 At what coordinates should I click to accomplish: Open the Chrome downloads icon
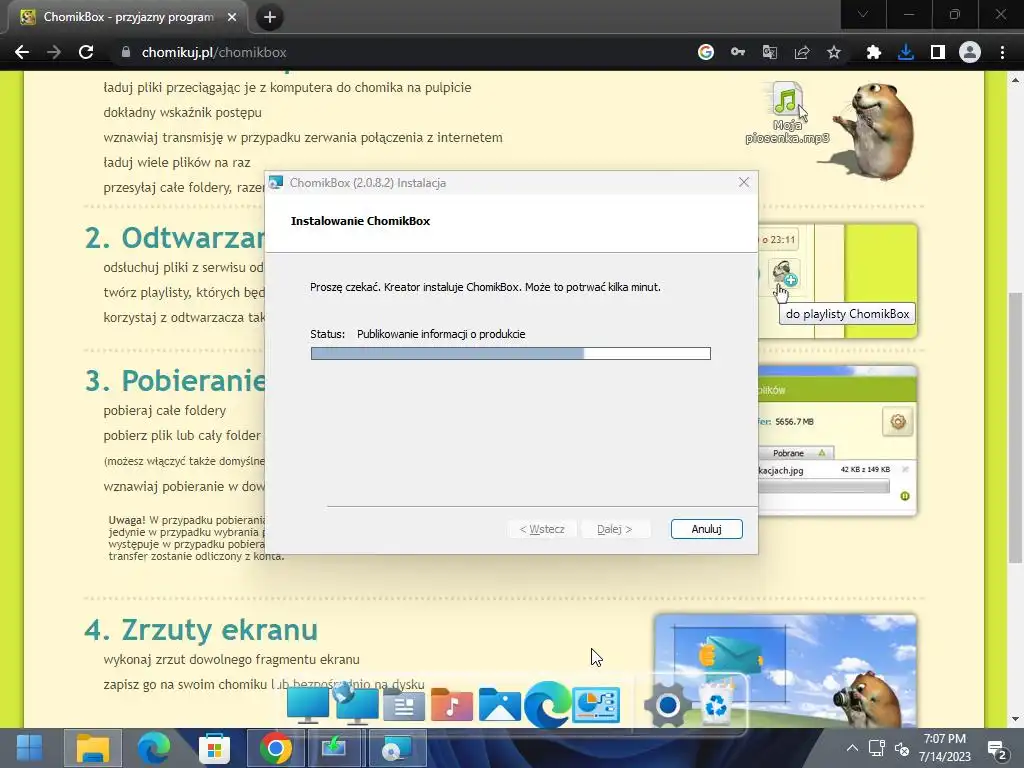(x=906, y=52)
